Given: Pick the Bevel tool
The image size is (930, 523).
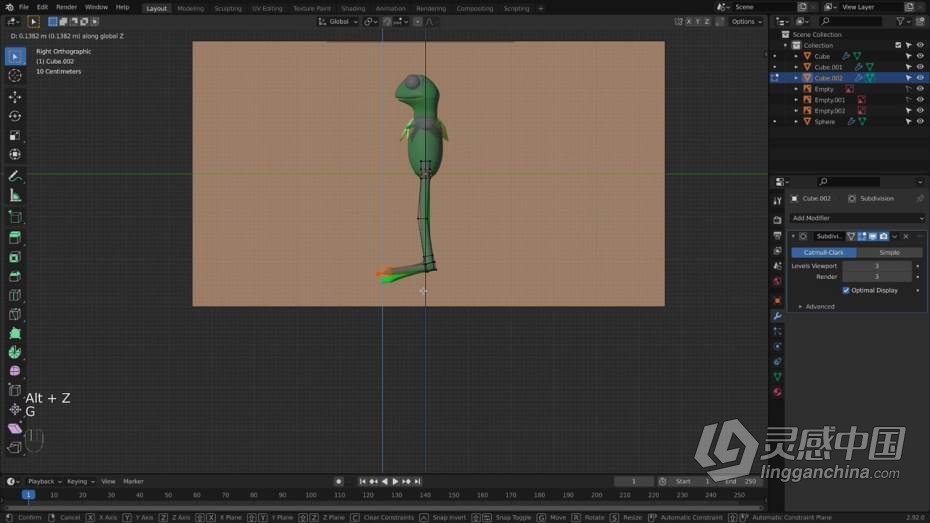Looking at the screenshot, I should pyautogui.click(x=15, y=276).
